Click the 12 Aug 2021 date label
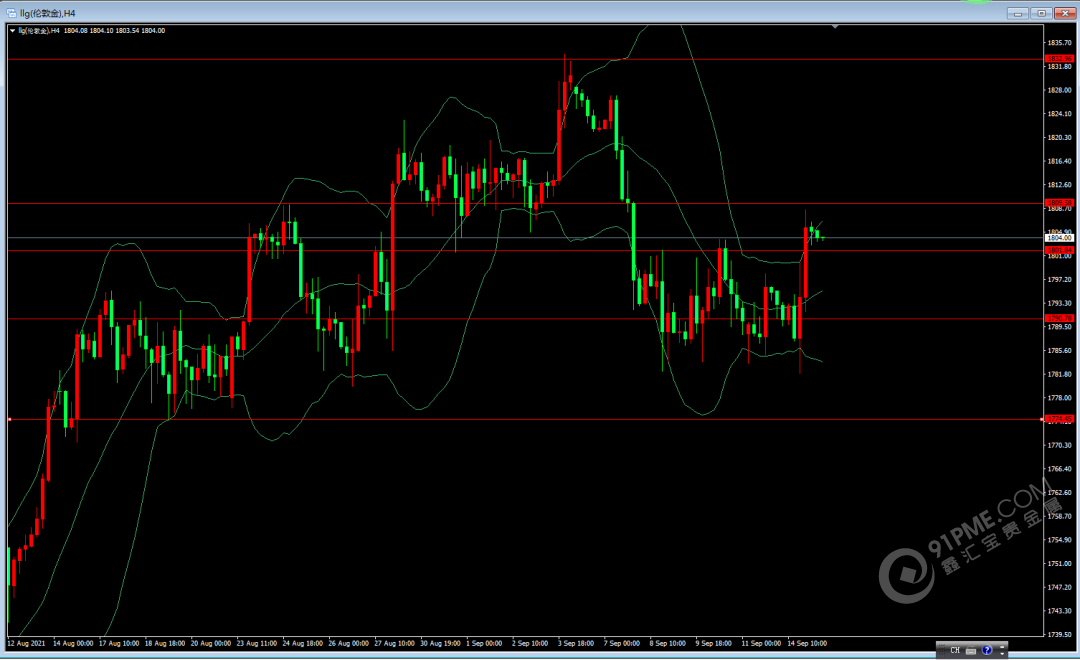 point(26,643)
